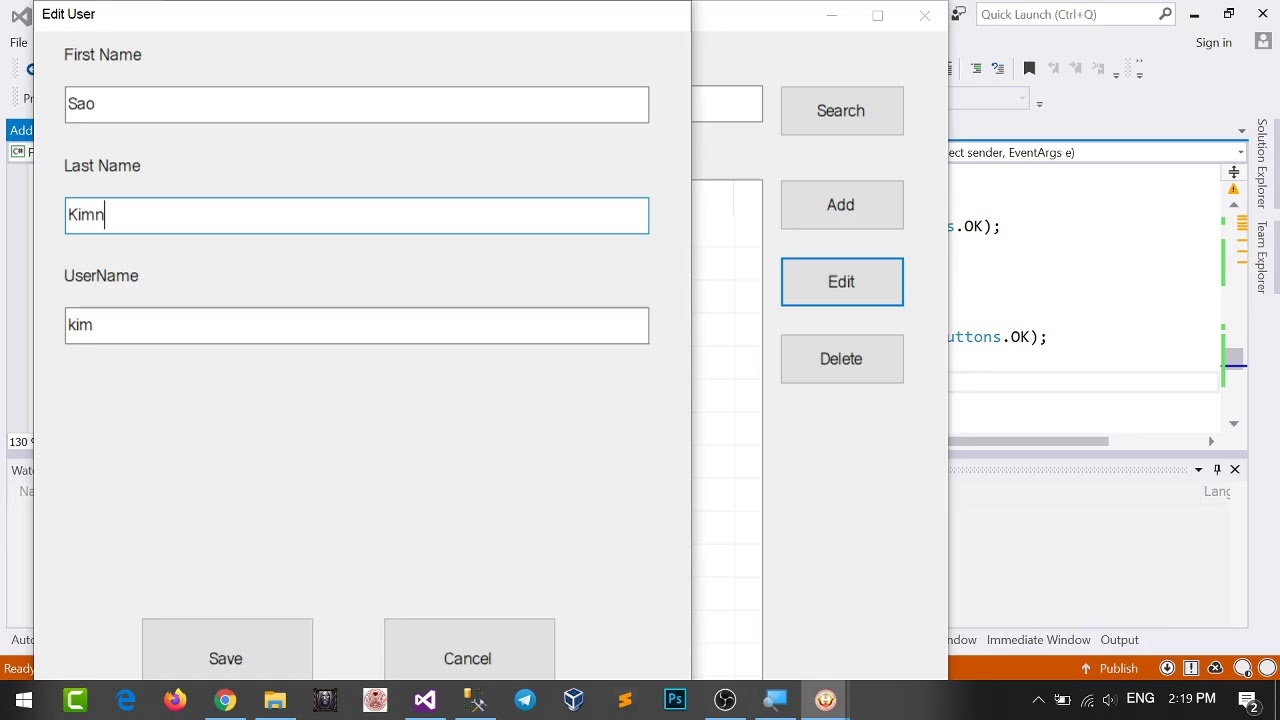The image size is (1280, 720).
Task: Click the Add button in the background form
Action: tap(842, 205)
